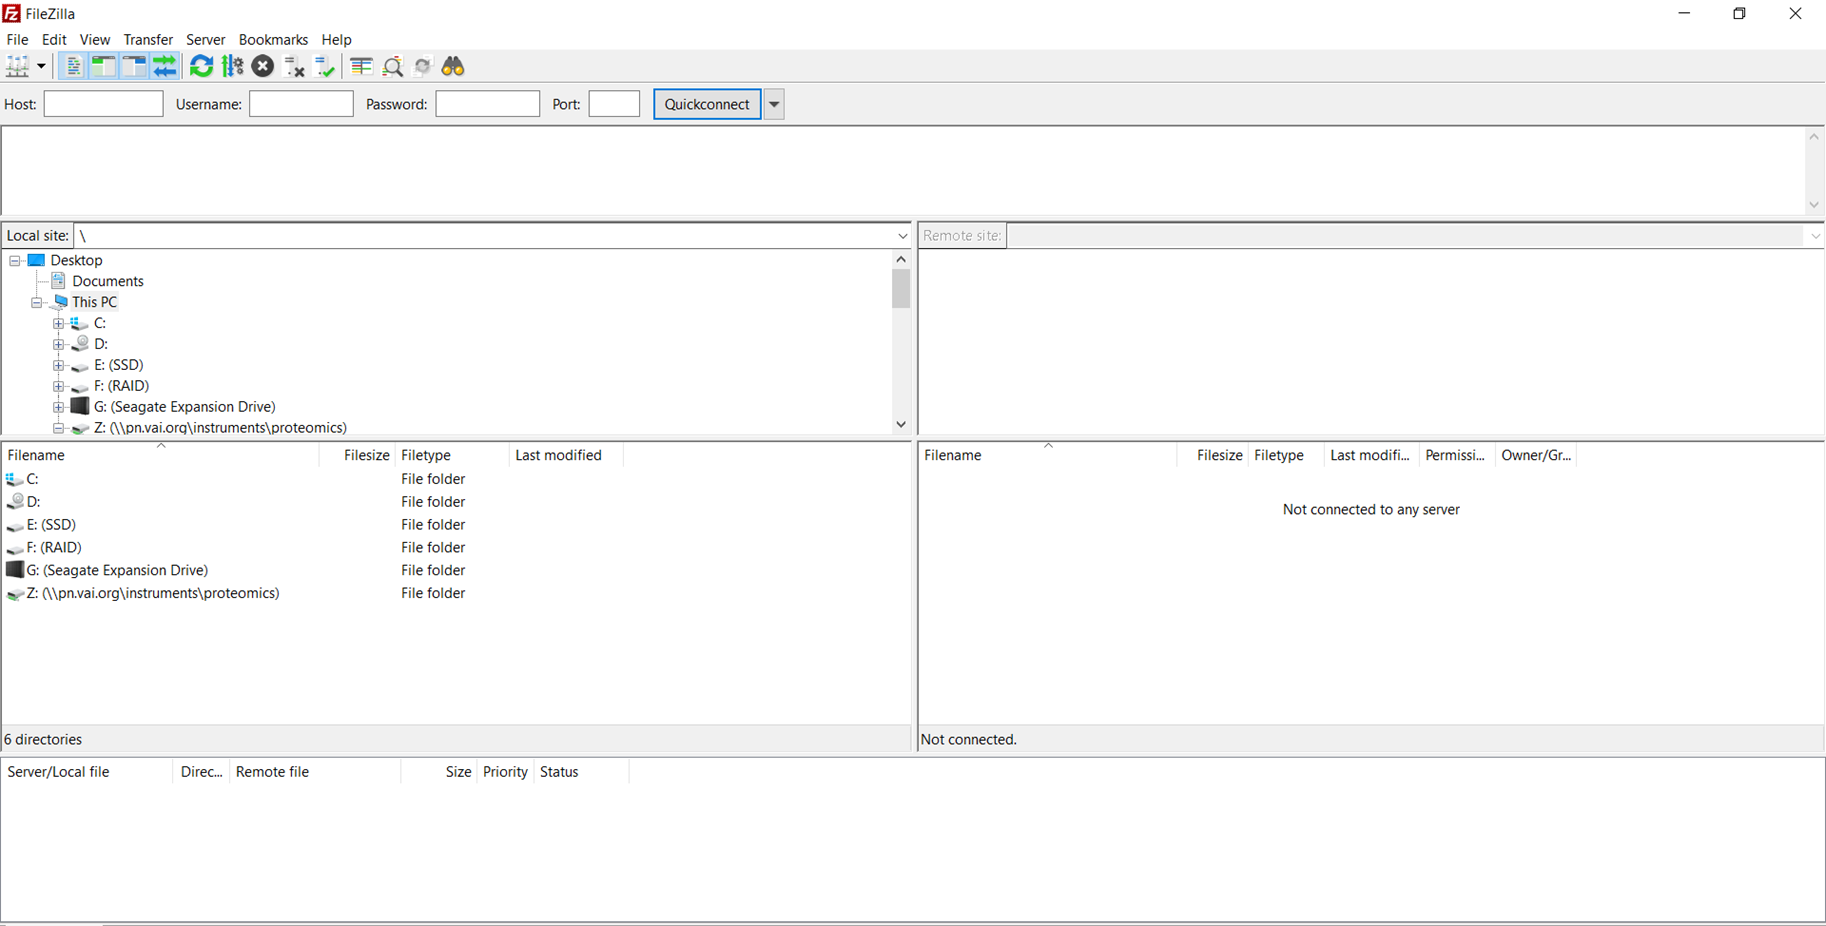The width and height of the screenshot is (1826, 926).
Task: Click local tree scrollbar down arrow
Action: (x=901, y=425)
